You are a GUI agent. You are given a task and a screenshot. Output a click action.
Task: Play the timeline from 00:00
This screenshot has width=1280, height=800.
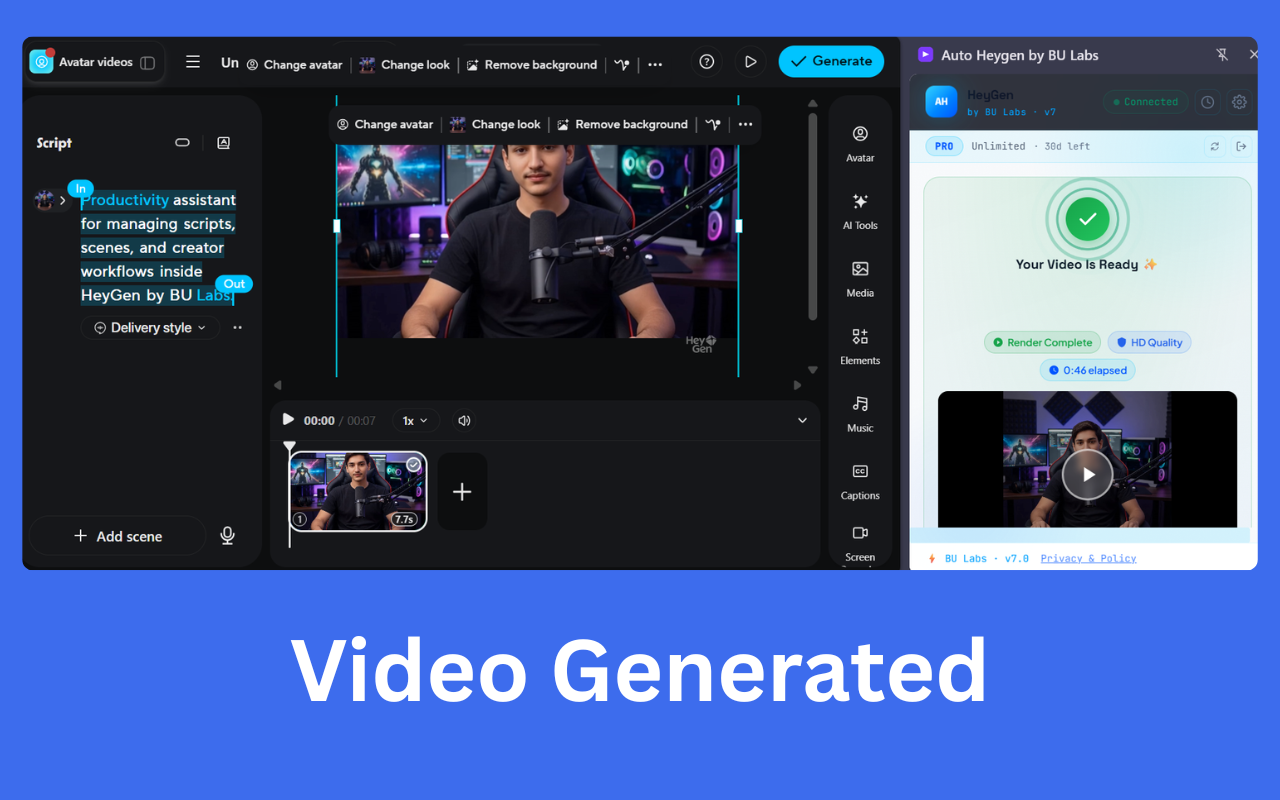pos(288,420)
